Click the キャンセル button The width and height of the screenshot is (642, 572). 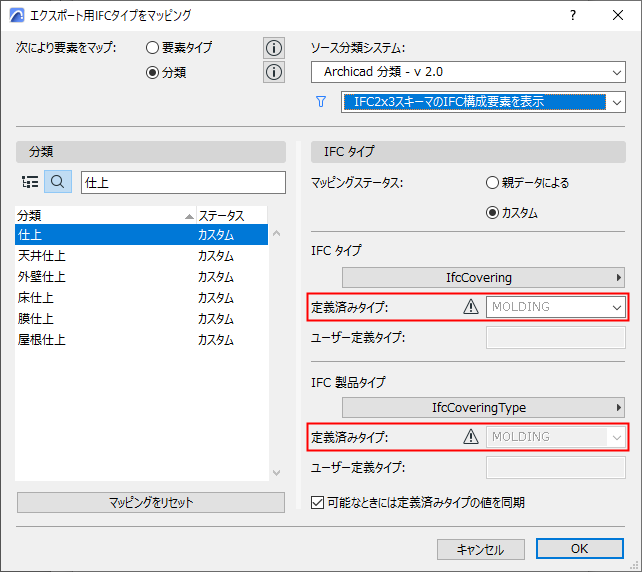click(481, 549)
